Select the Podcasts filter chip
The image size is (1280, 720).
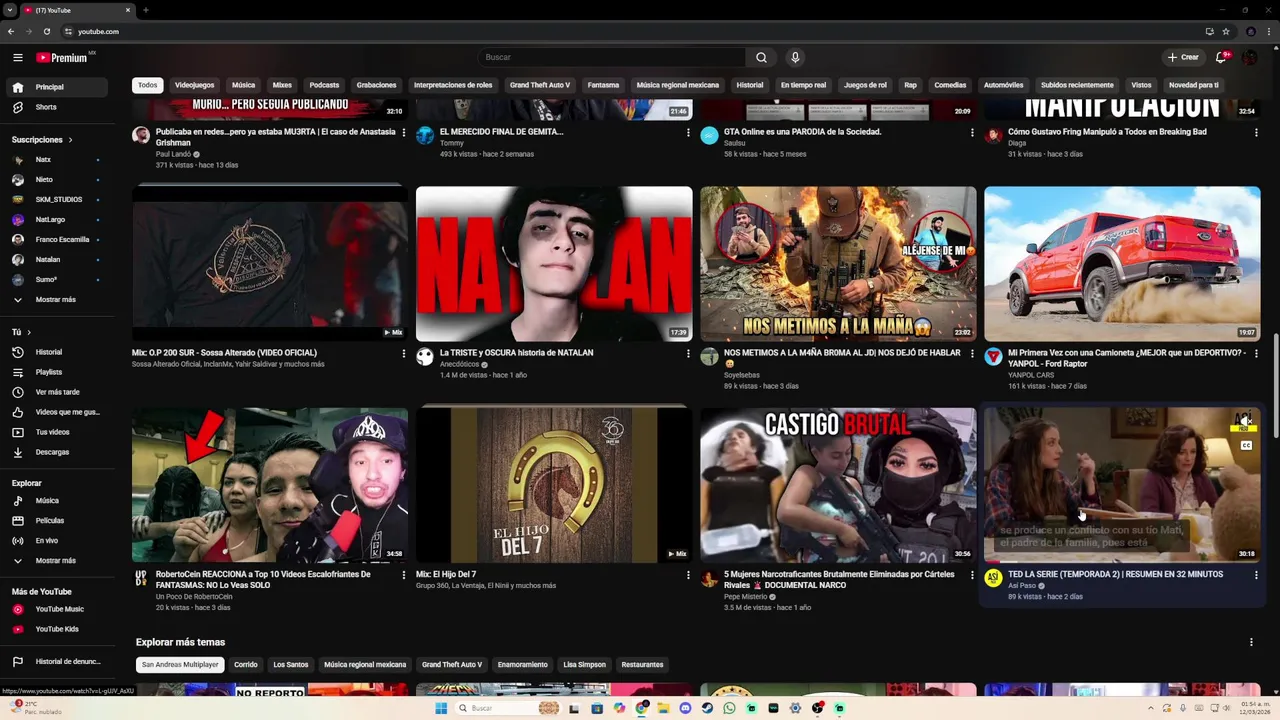click(324, 85)
